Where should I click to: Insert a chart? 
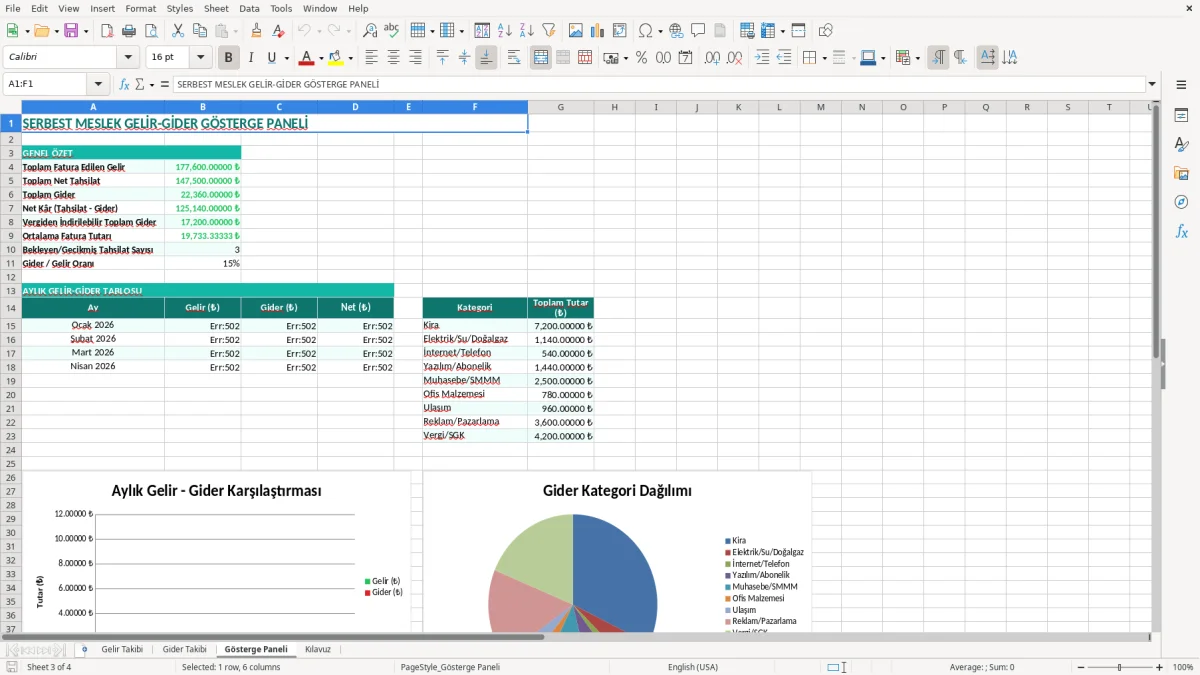pyautogui.click(x=598, y=31)
